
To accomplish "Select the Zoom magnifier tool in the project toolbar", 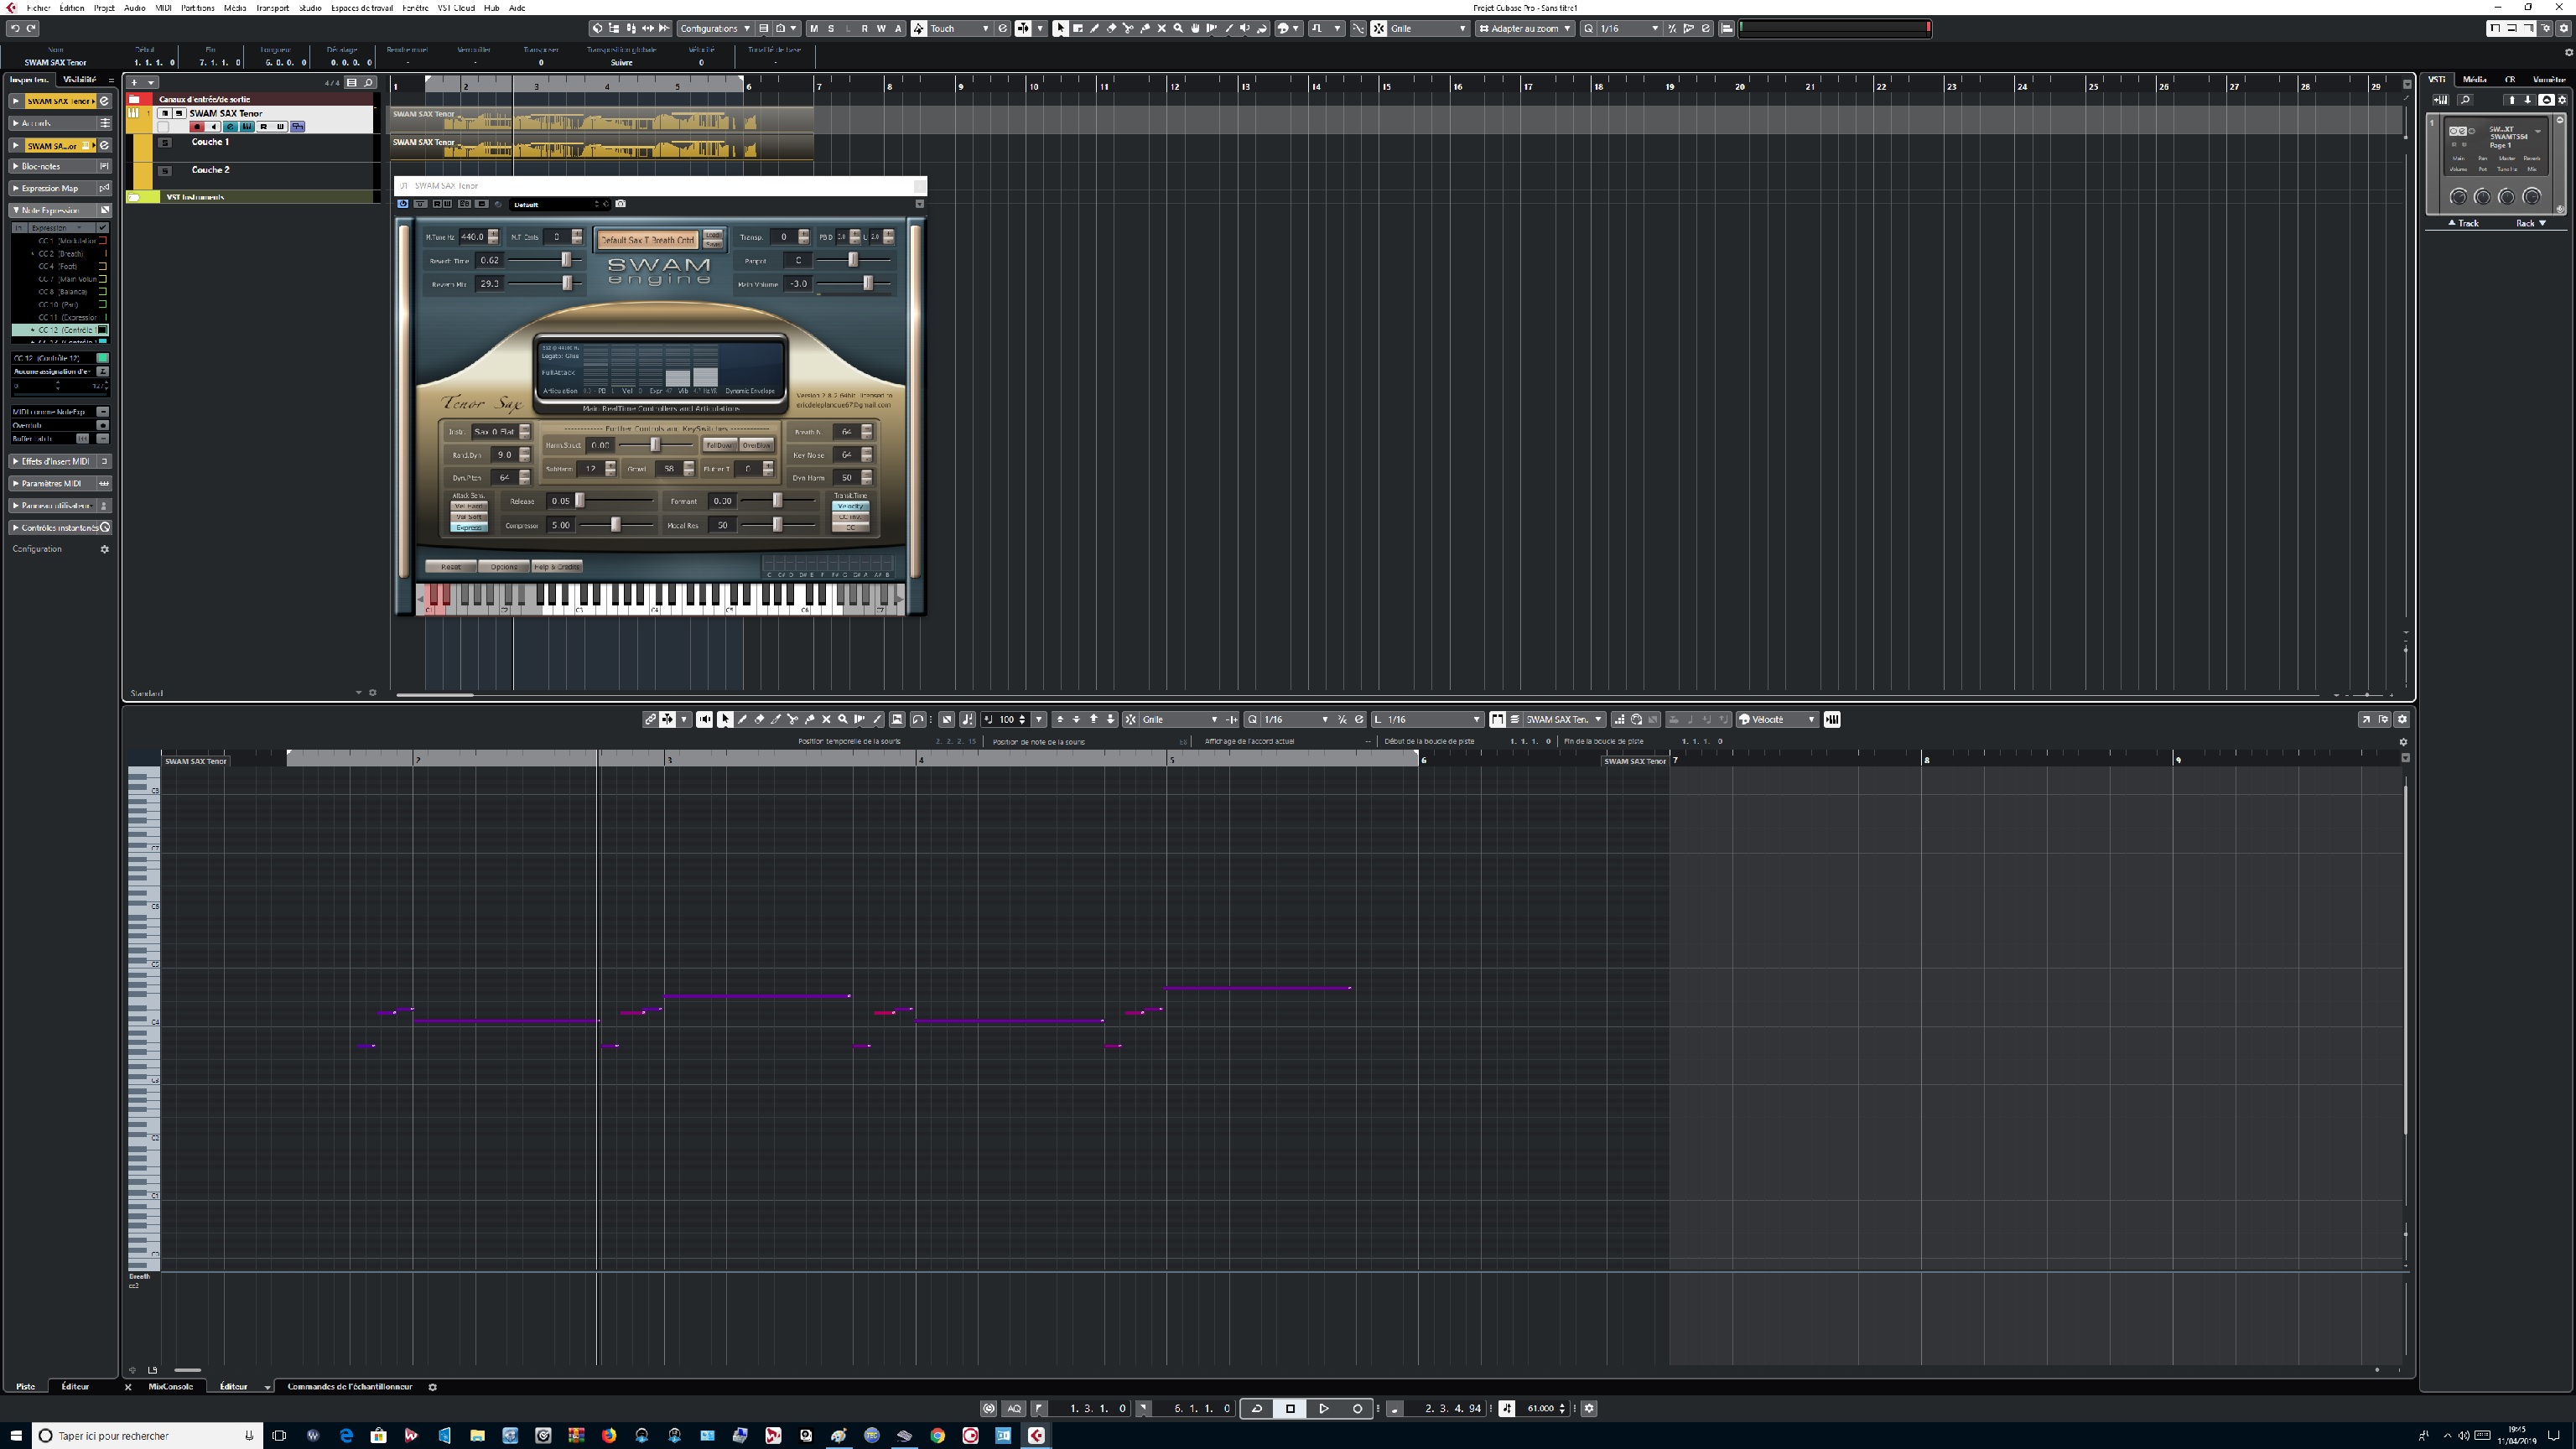I will pos(1178,28).
